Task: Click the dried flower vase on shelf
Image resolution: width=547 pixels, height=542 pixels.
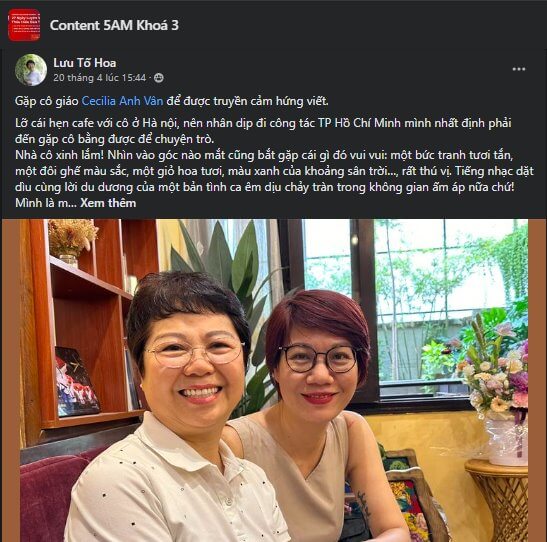Action: pyautogui.click(x=72, y=242)
